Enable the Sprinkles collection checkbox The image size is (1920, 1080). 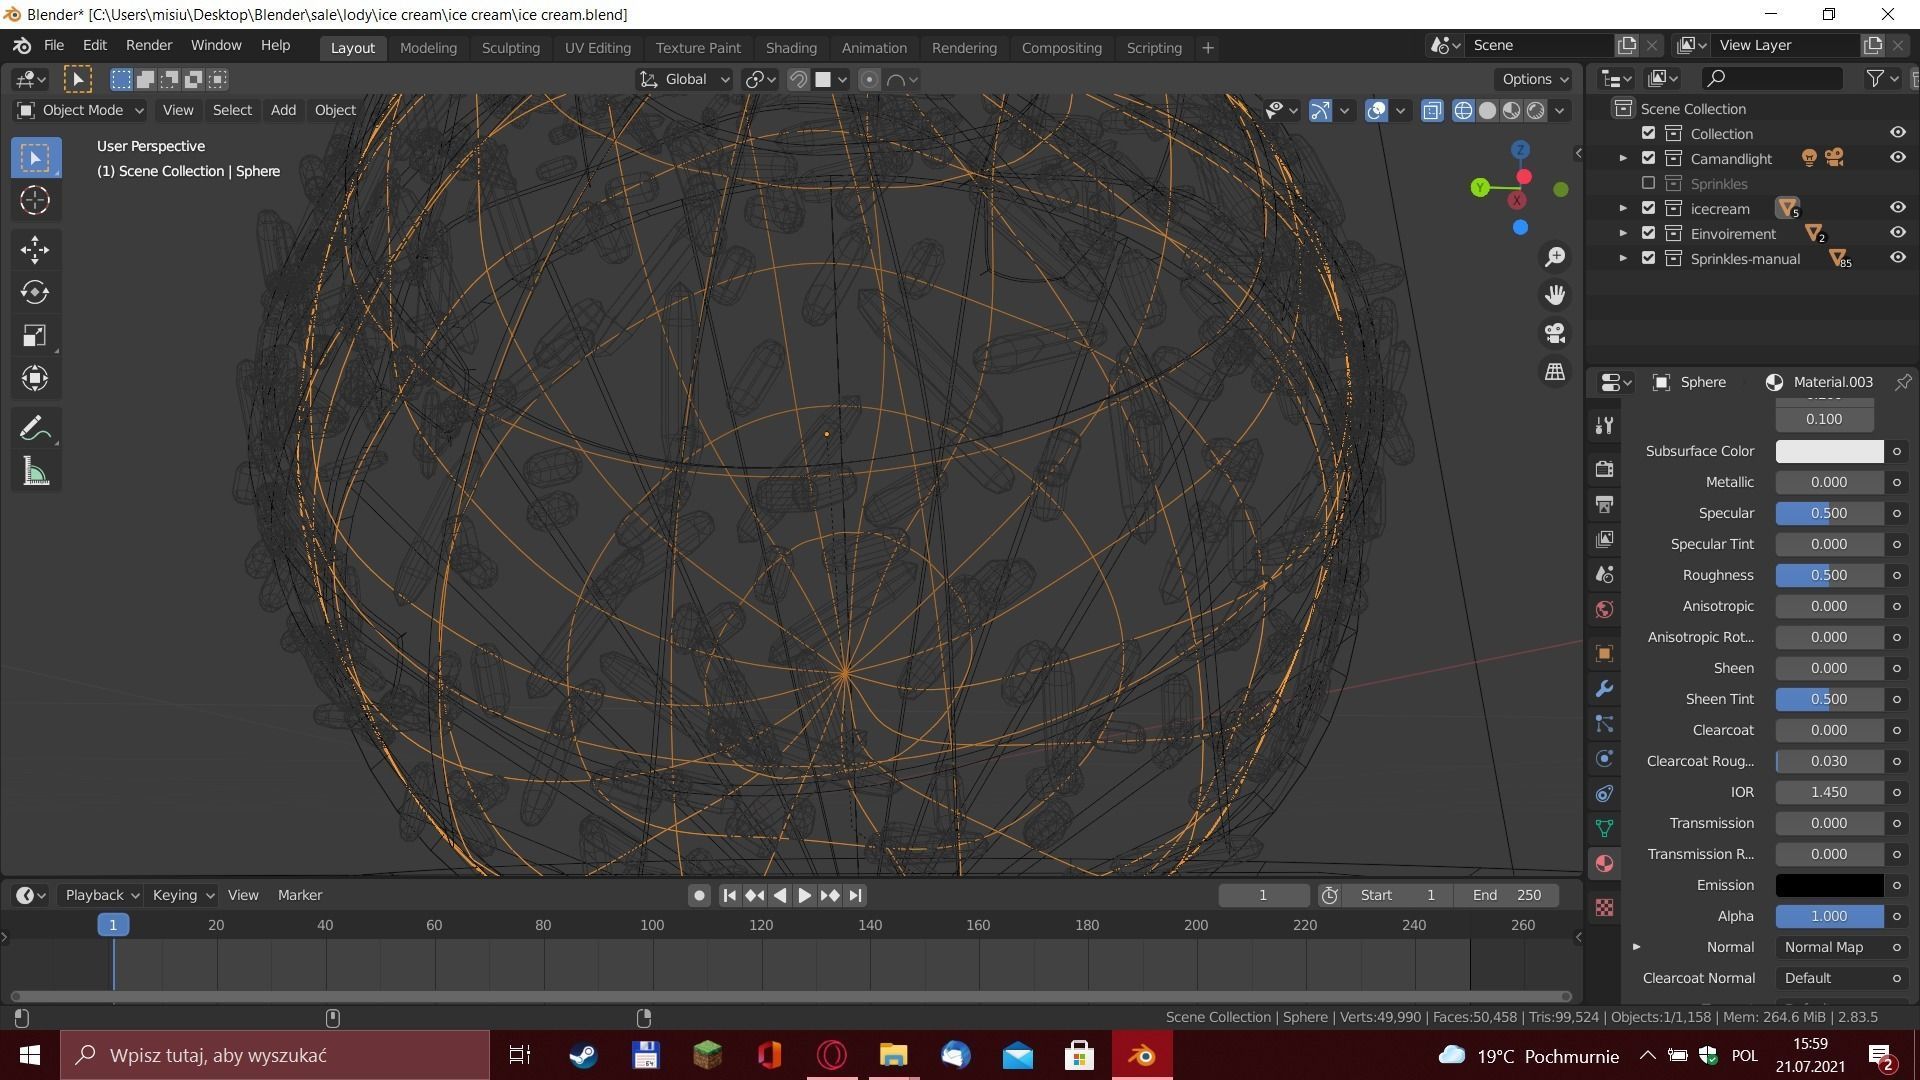click(x=1648, y=183)
